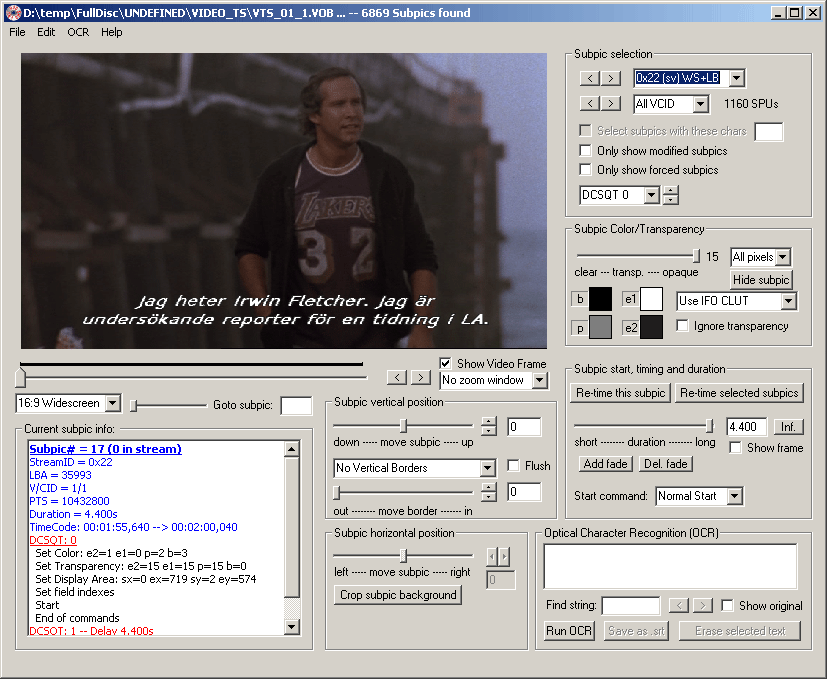Viewport: 827px width, 679px height.
Task: Open the No Vertical Borders dropdown
Action: coord(488,467)
